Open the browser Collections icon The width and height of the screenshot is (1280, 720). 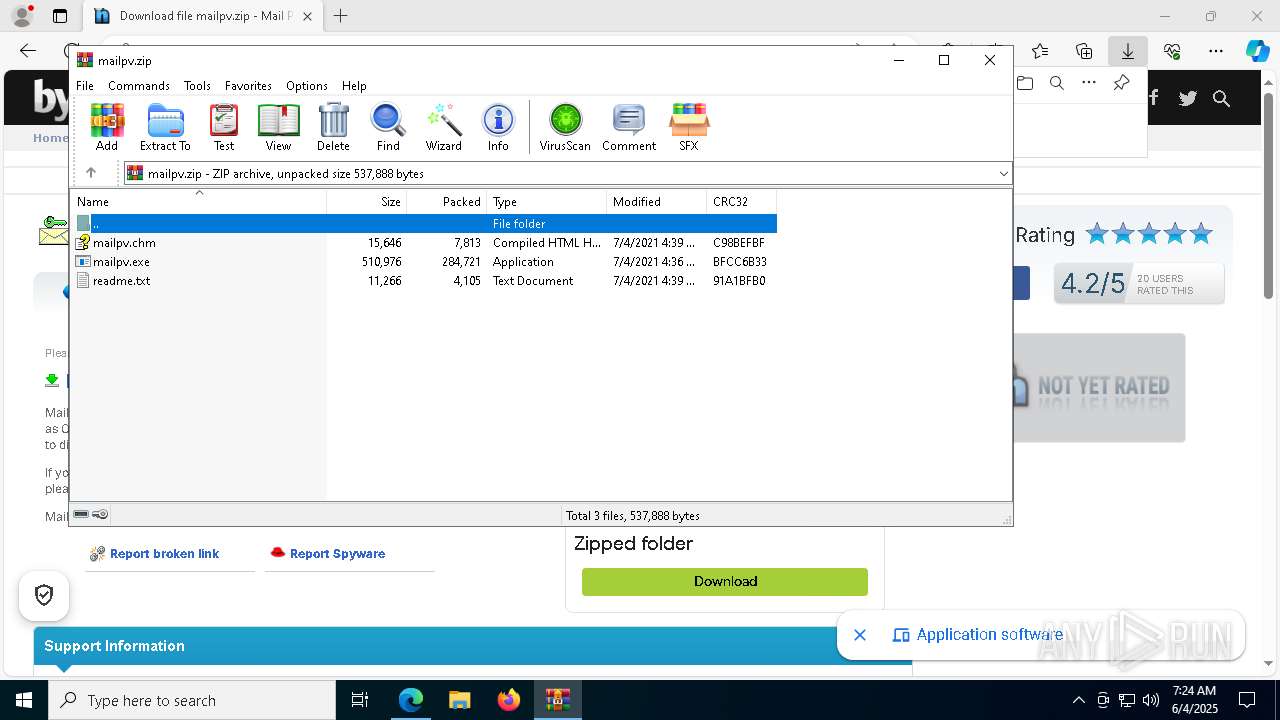(1084, 51)
